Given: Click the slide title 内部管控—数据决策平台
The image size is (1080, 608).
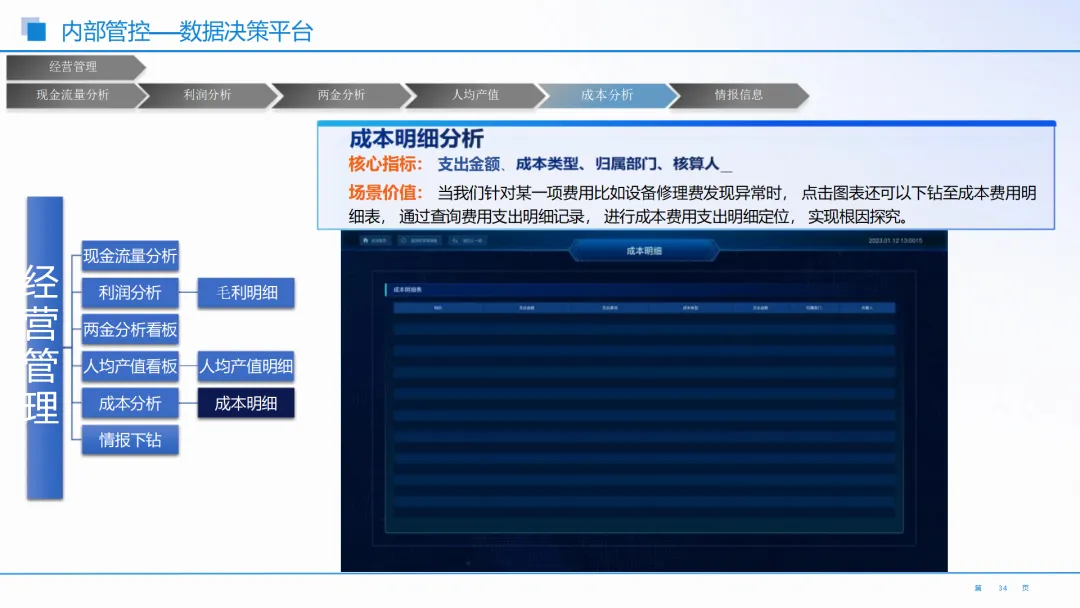Looking at the screenshot, I should coord(187,31).
